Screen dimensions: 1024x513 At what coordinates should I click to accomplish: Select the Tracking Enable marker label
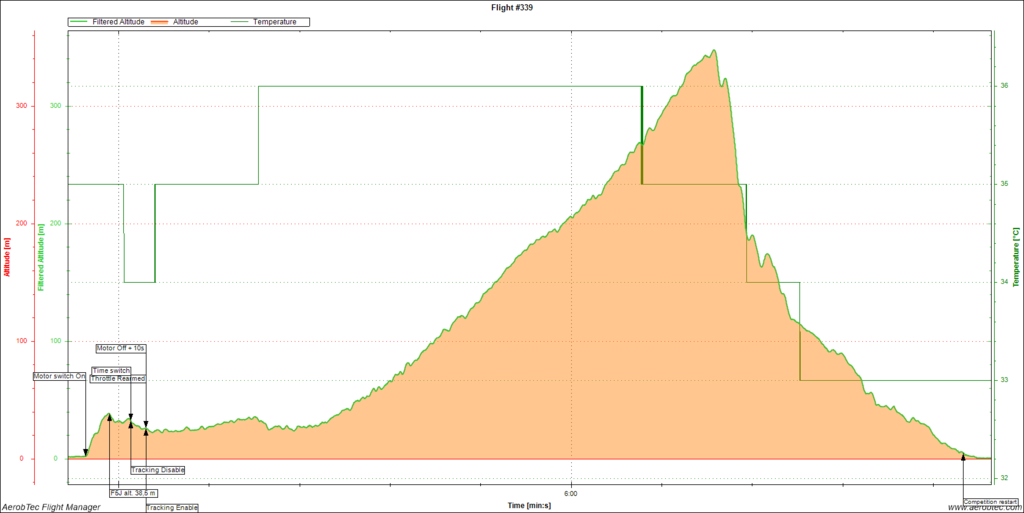[172, 507]
